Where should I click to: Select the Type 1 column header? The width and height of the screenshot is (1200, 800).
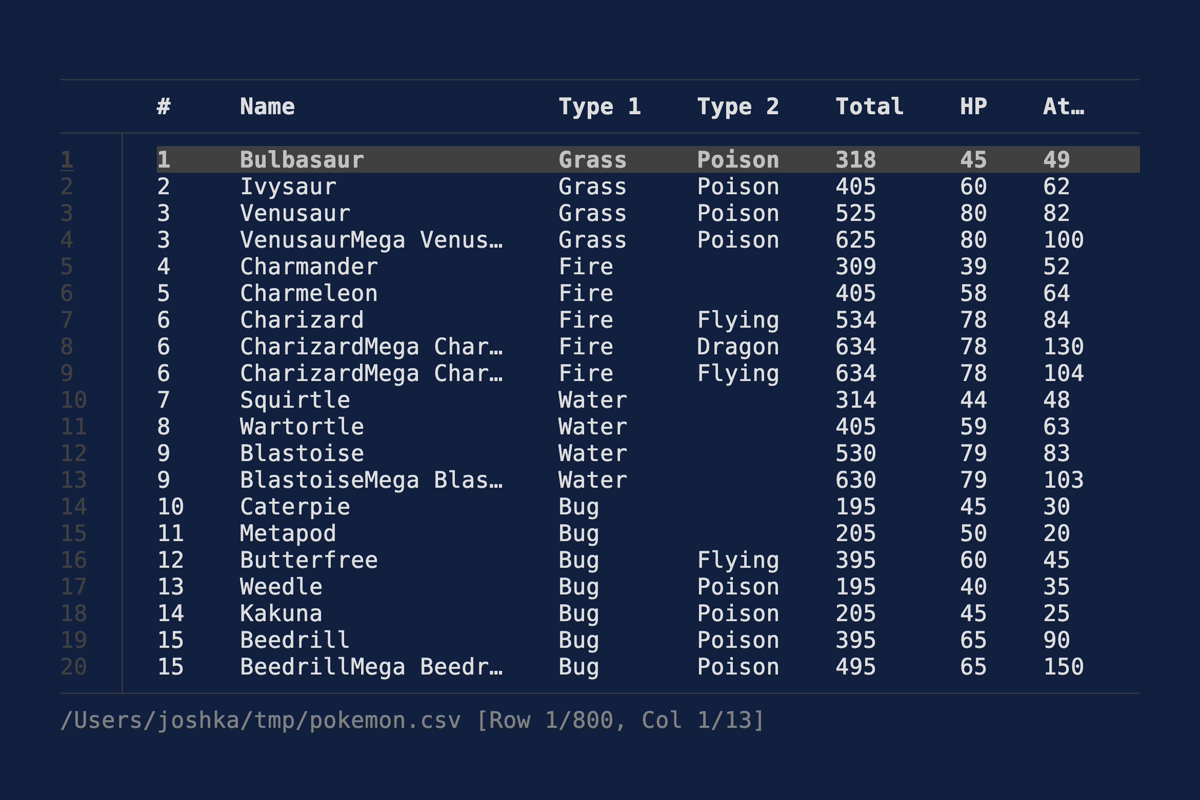click(x=600, y=106)
